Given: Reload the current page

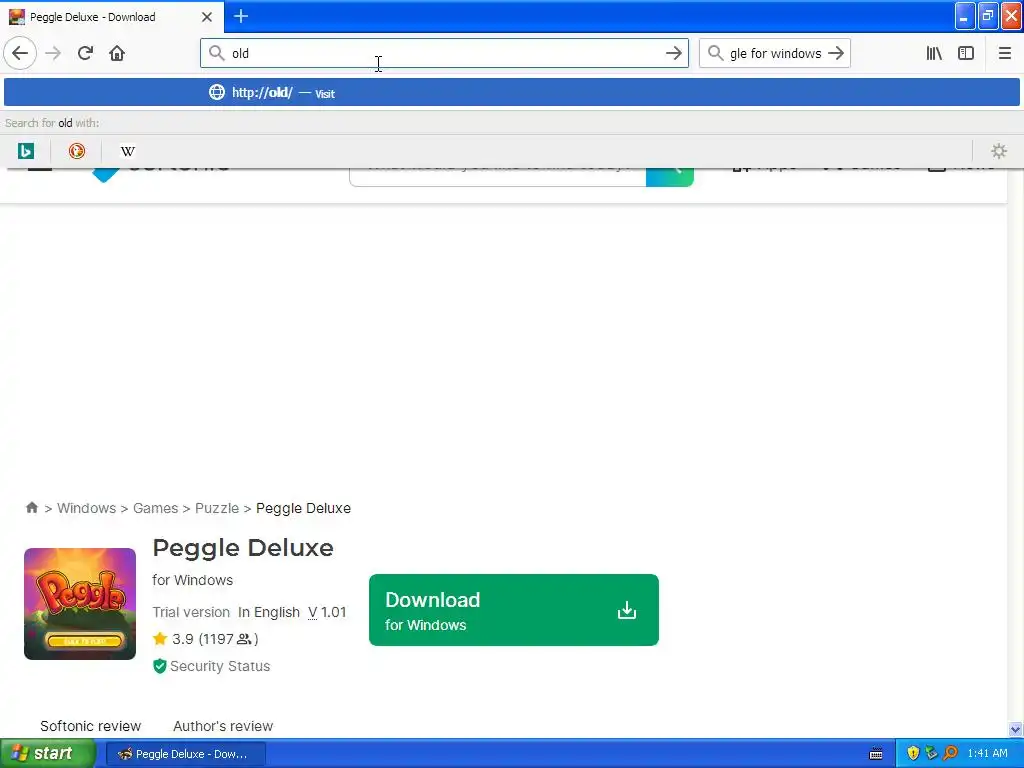Looking at the screenshot, I should coord(86,53).
